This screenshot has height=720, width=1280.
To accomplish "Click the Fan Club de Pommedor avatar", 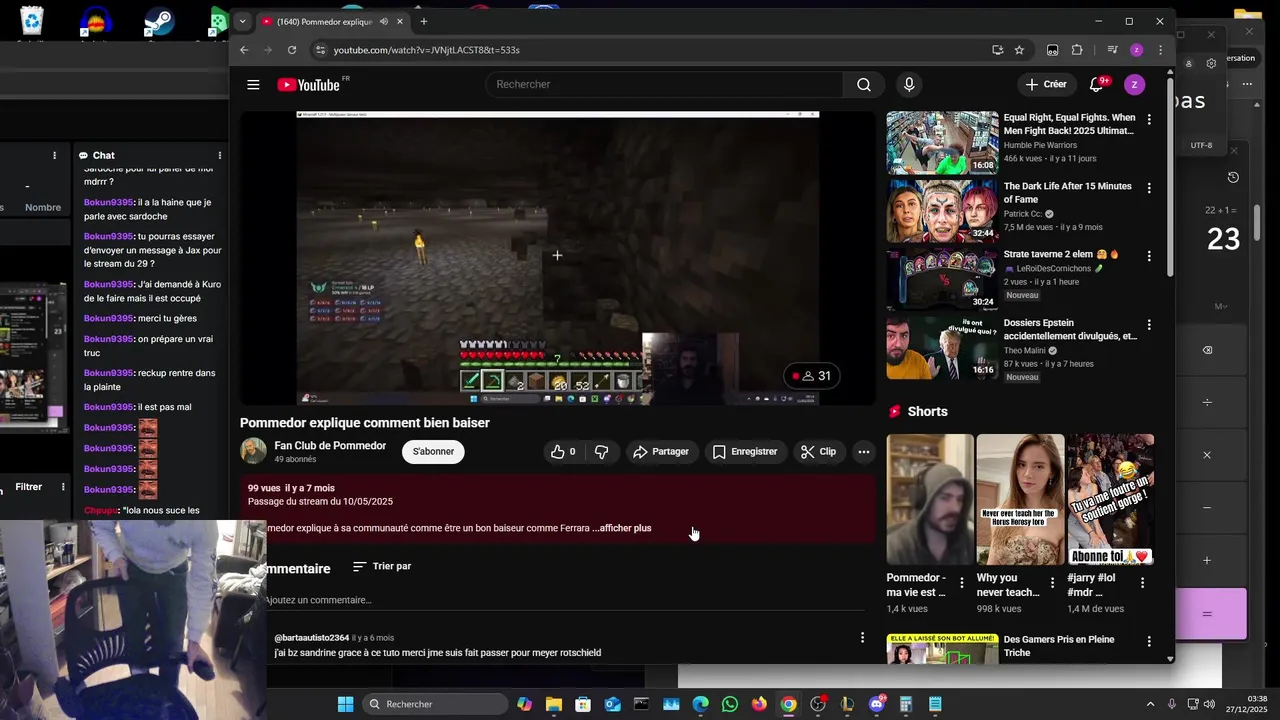I will [x=253, y=452].
